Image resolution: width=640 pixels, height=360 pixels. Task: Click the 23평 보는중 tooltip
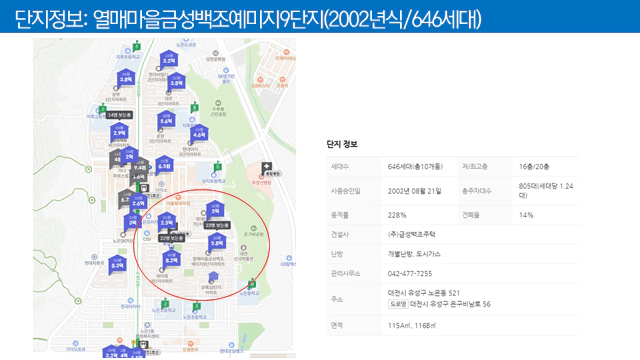[x=217, y=225]
